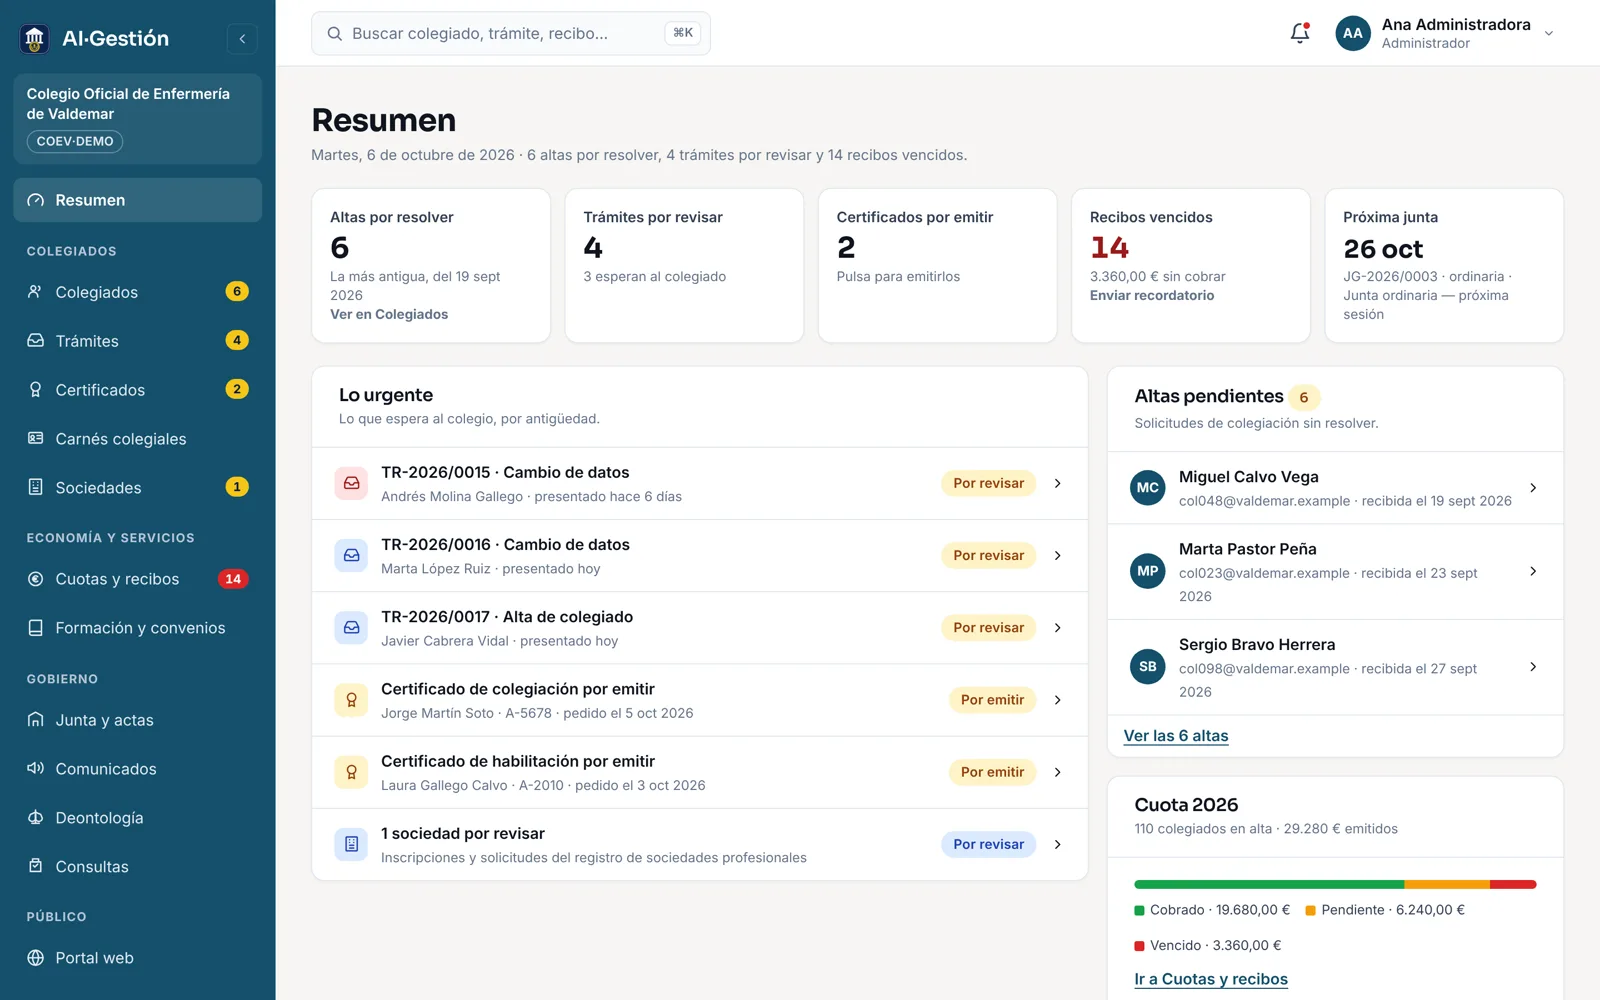The height and width of the screenshot is (1000, 1600).
Task: Click Ver en Colegiados link
Action: (389, 314)
